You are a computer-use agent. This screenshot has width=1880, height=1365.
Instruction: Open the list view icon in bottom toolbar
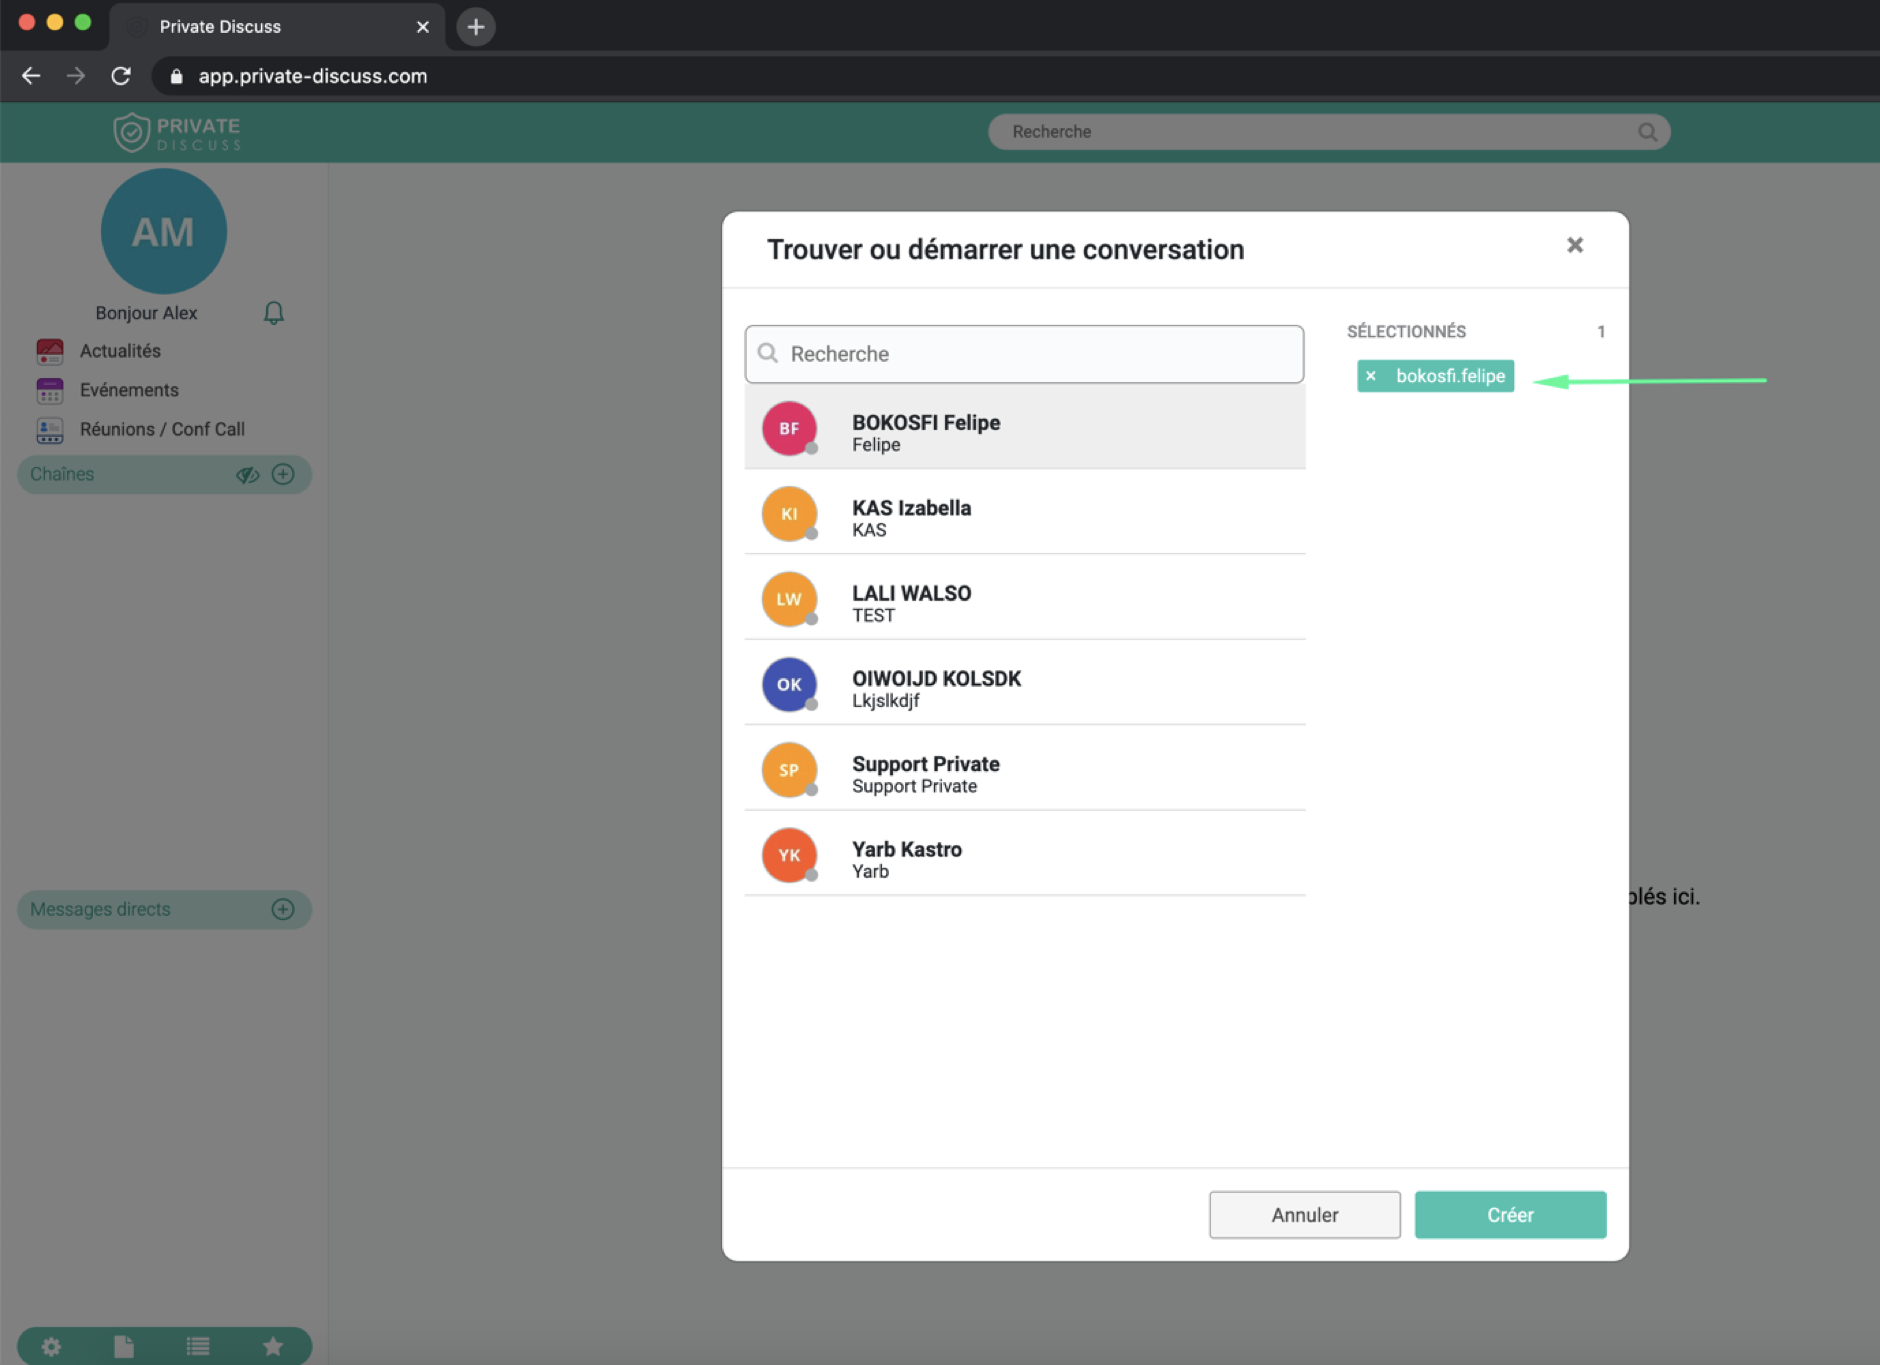pos(198,1346)
